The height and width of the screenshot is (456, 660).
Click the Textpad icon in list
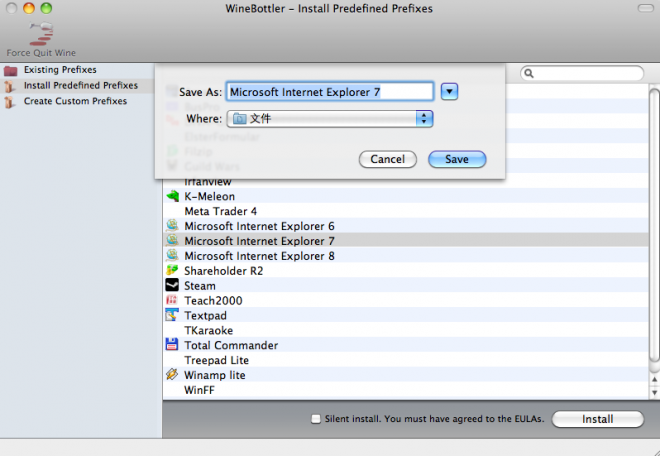tap(173, 316)
